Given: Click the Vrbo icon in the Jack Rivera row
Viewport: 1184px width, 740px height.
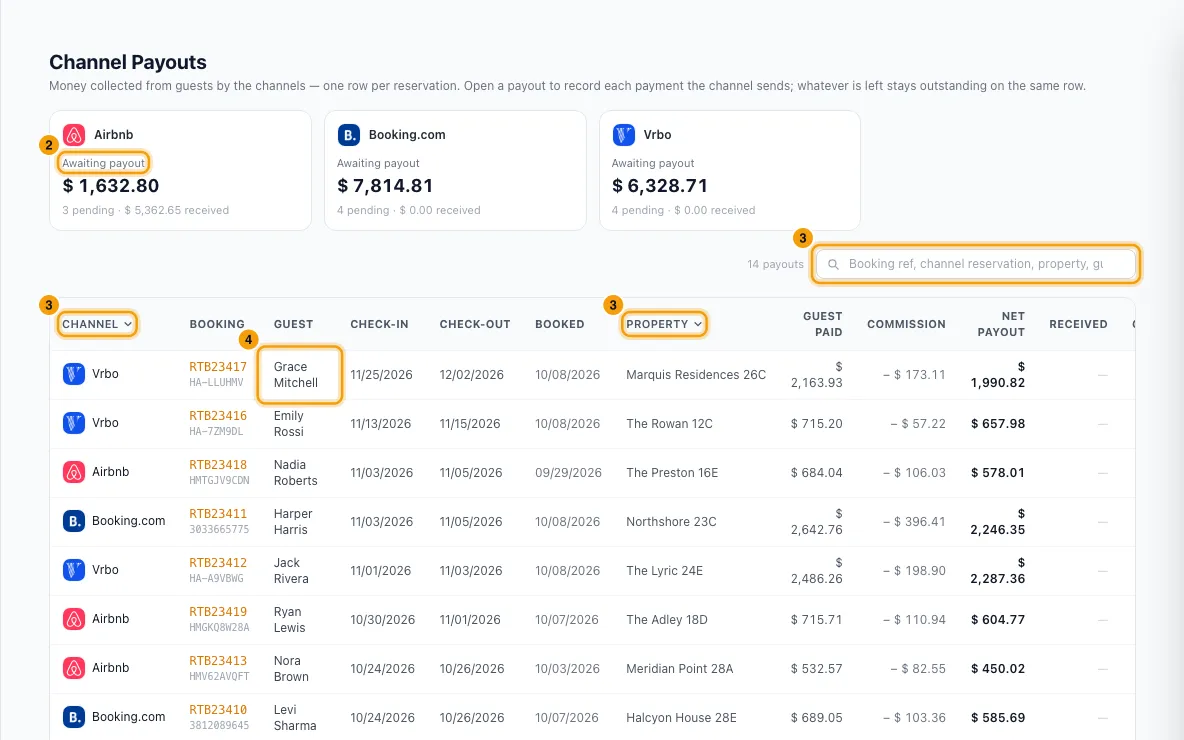Looking at the screenshot, I should point(74,570).
